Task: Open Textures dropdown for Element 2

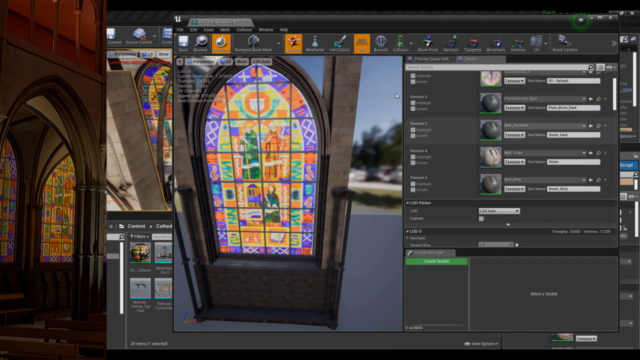Action: click(514, 108)
